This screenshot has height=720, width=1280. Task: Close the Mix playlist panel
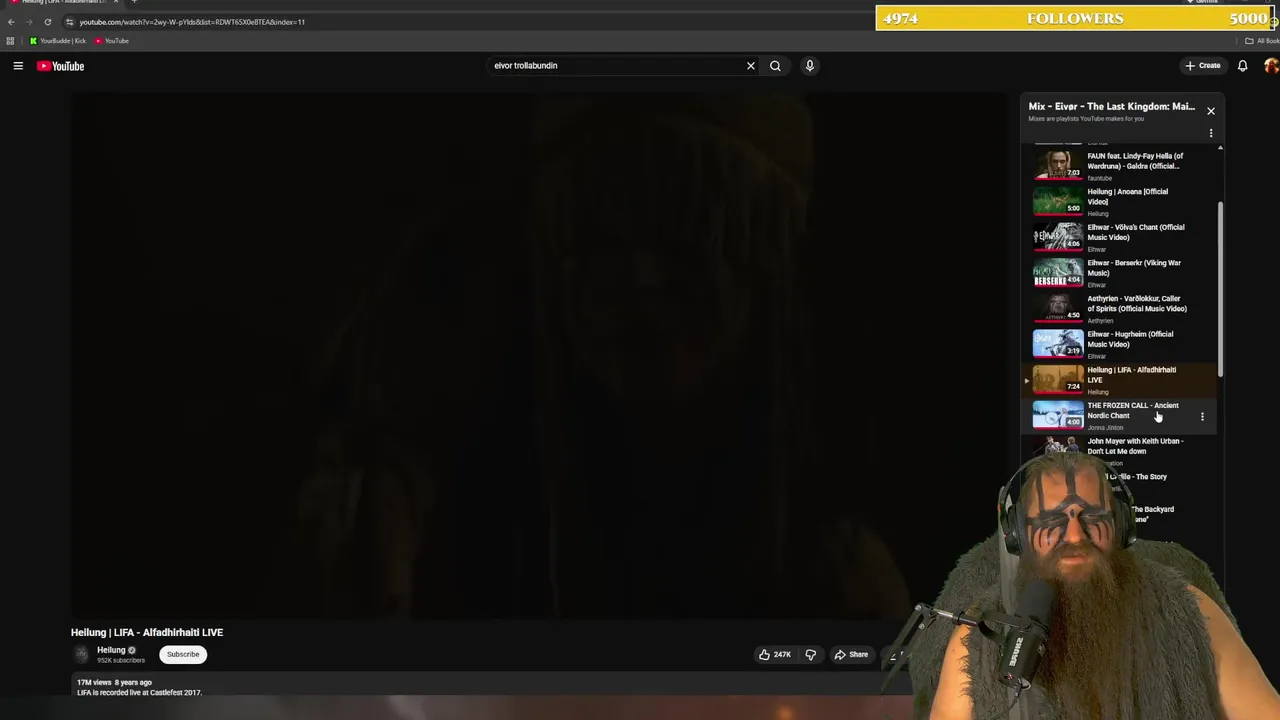tap(1210, 111)
